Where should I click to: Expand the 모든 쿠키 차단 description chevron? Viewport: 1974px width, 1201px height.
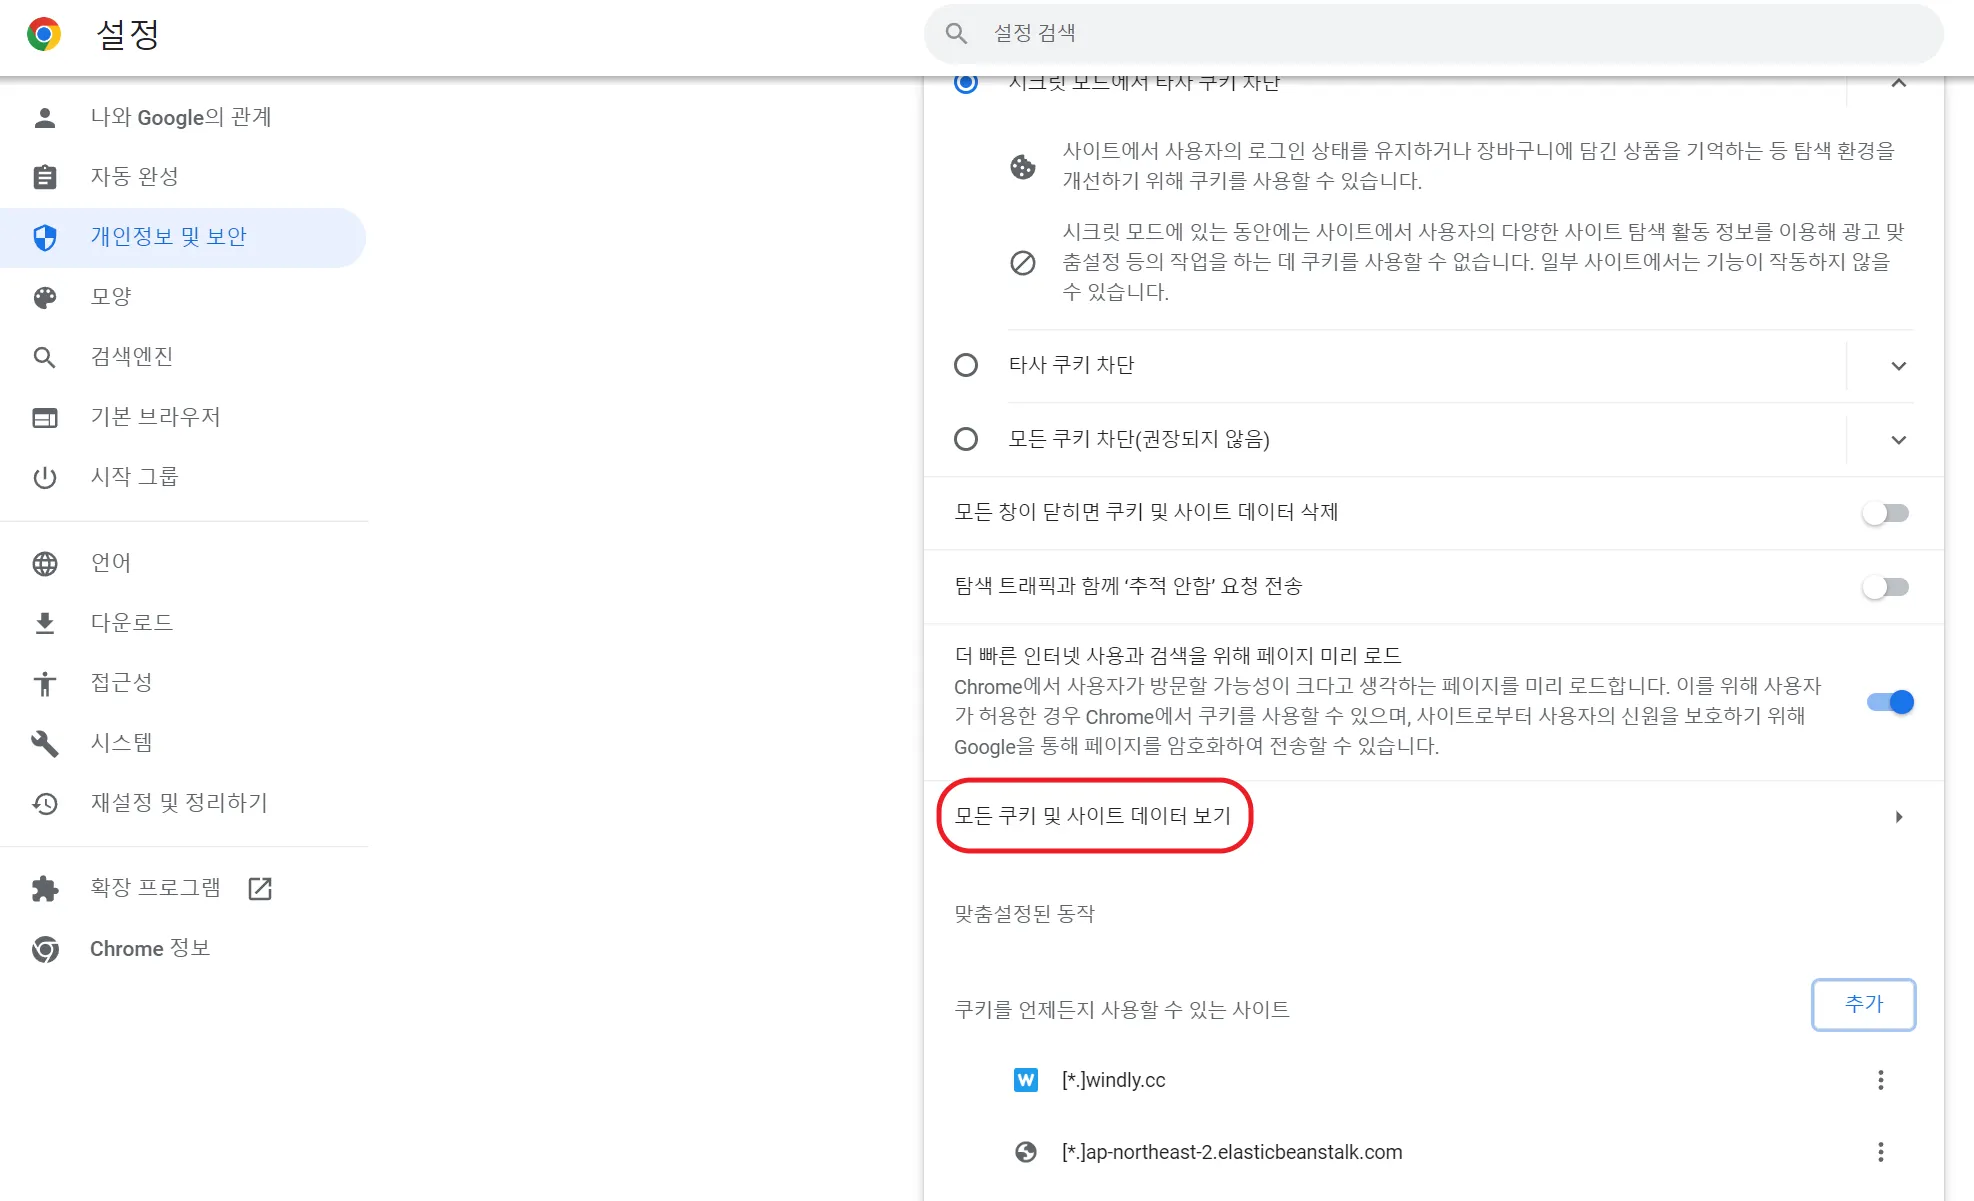[x=1898, y=440]
